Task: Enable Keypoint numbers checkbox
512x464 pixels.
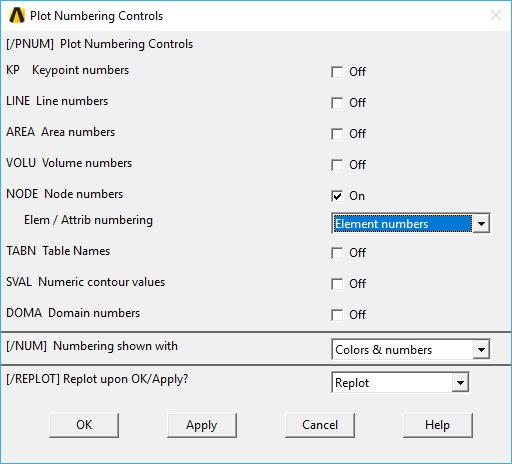Action: [337, 72]
